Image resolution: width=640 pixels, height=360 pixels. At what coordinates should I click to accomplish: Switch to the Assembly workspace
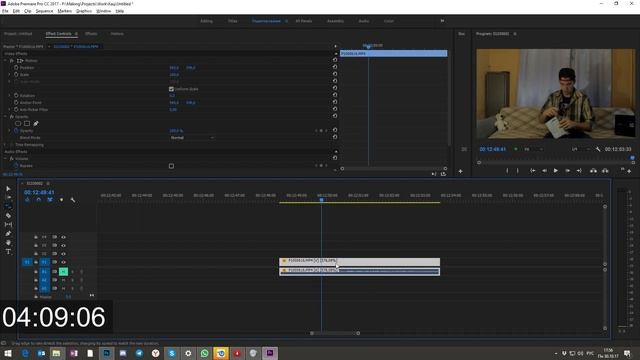point(335,21)
